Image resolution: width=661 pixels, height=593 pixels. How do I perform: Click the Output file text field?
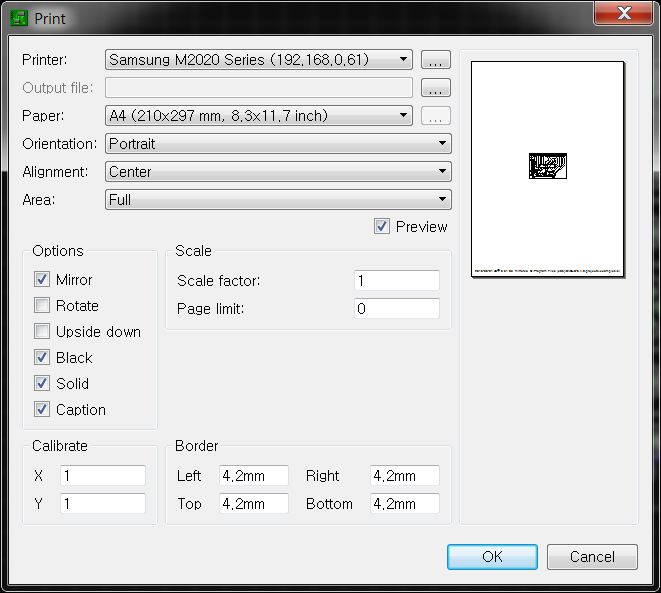259,88
